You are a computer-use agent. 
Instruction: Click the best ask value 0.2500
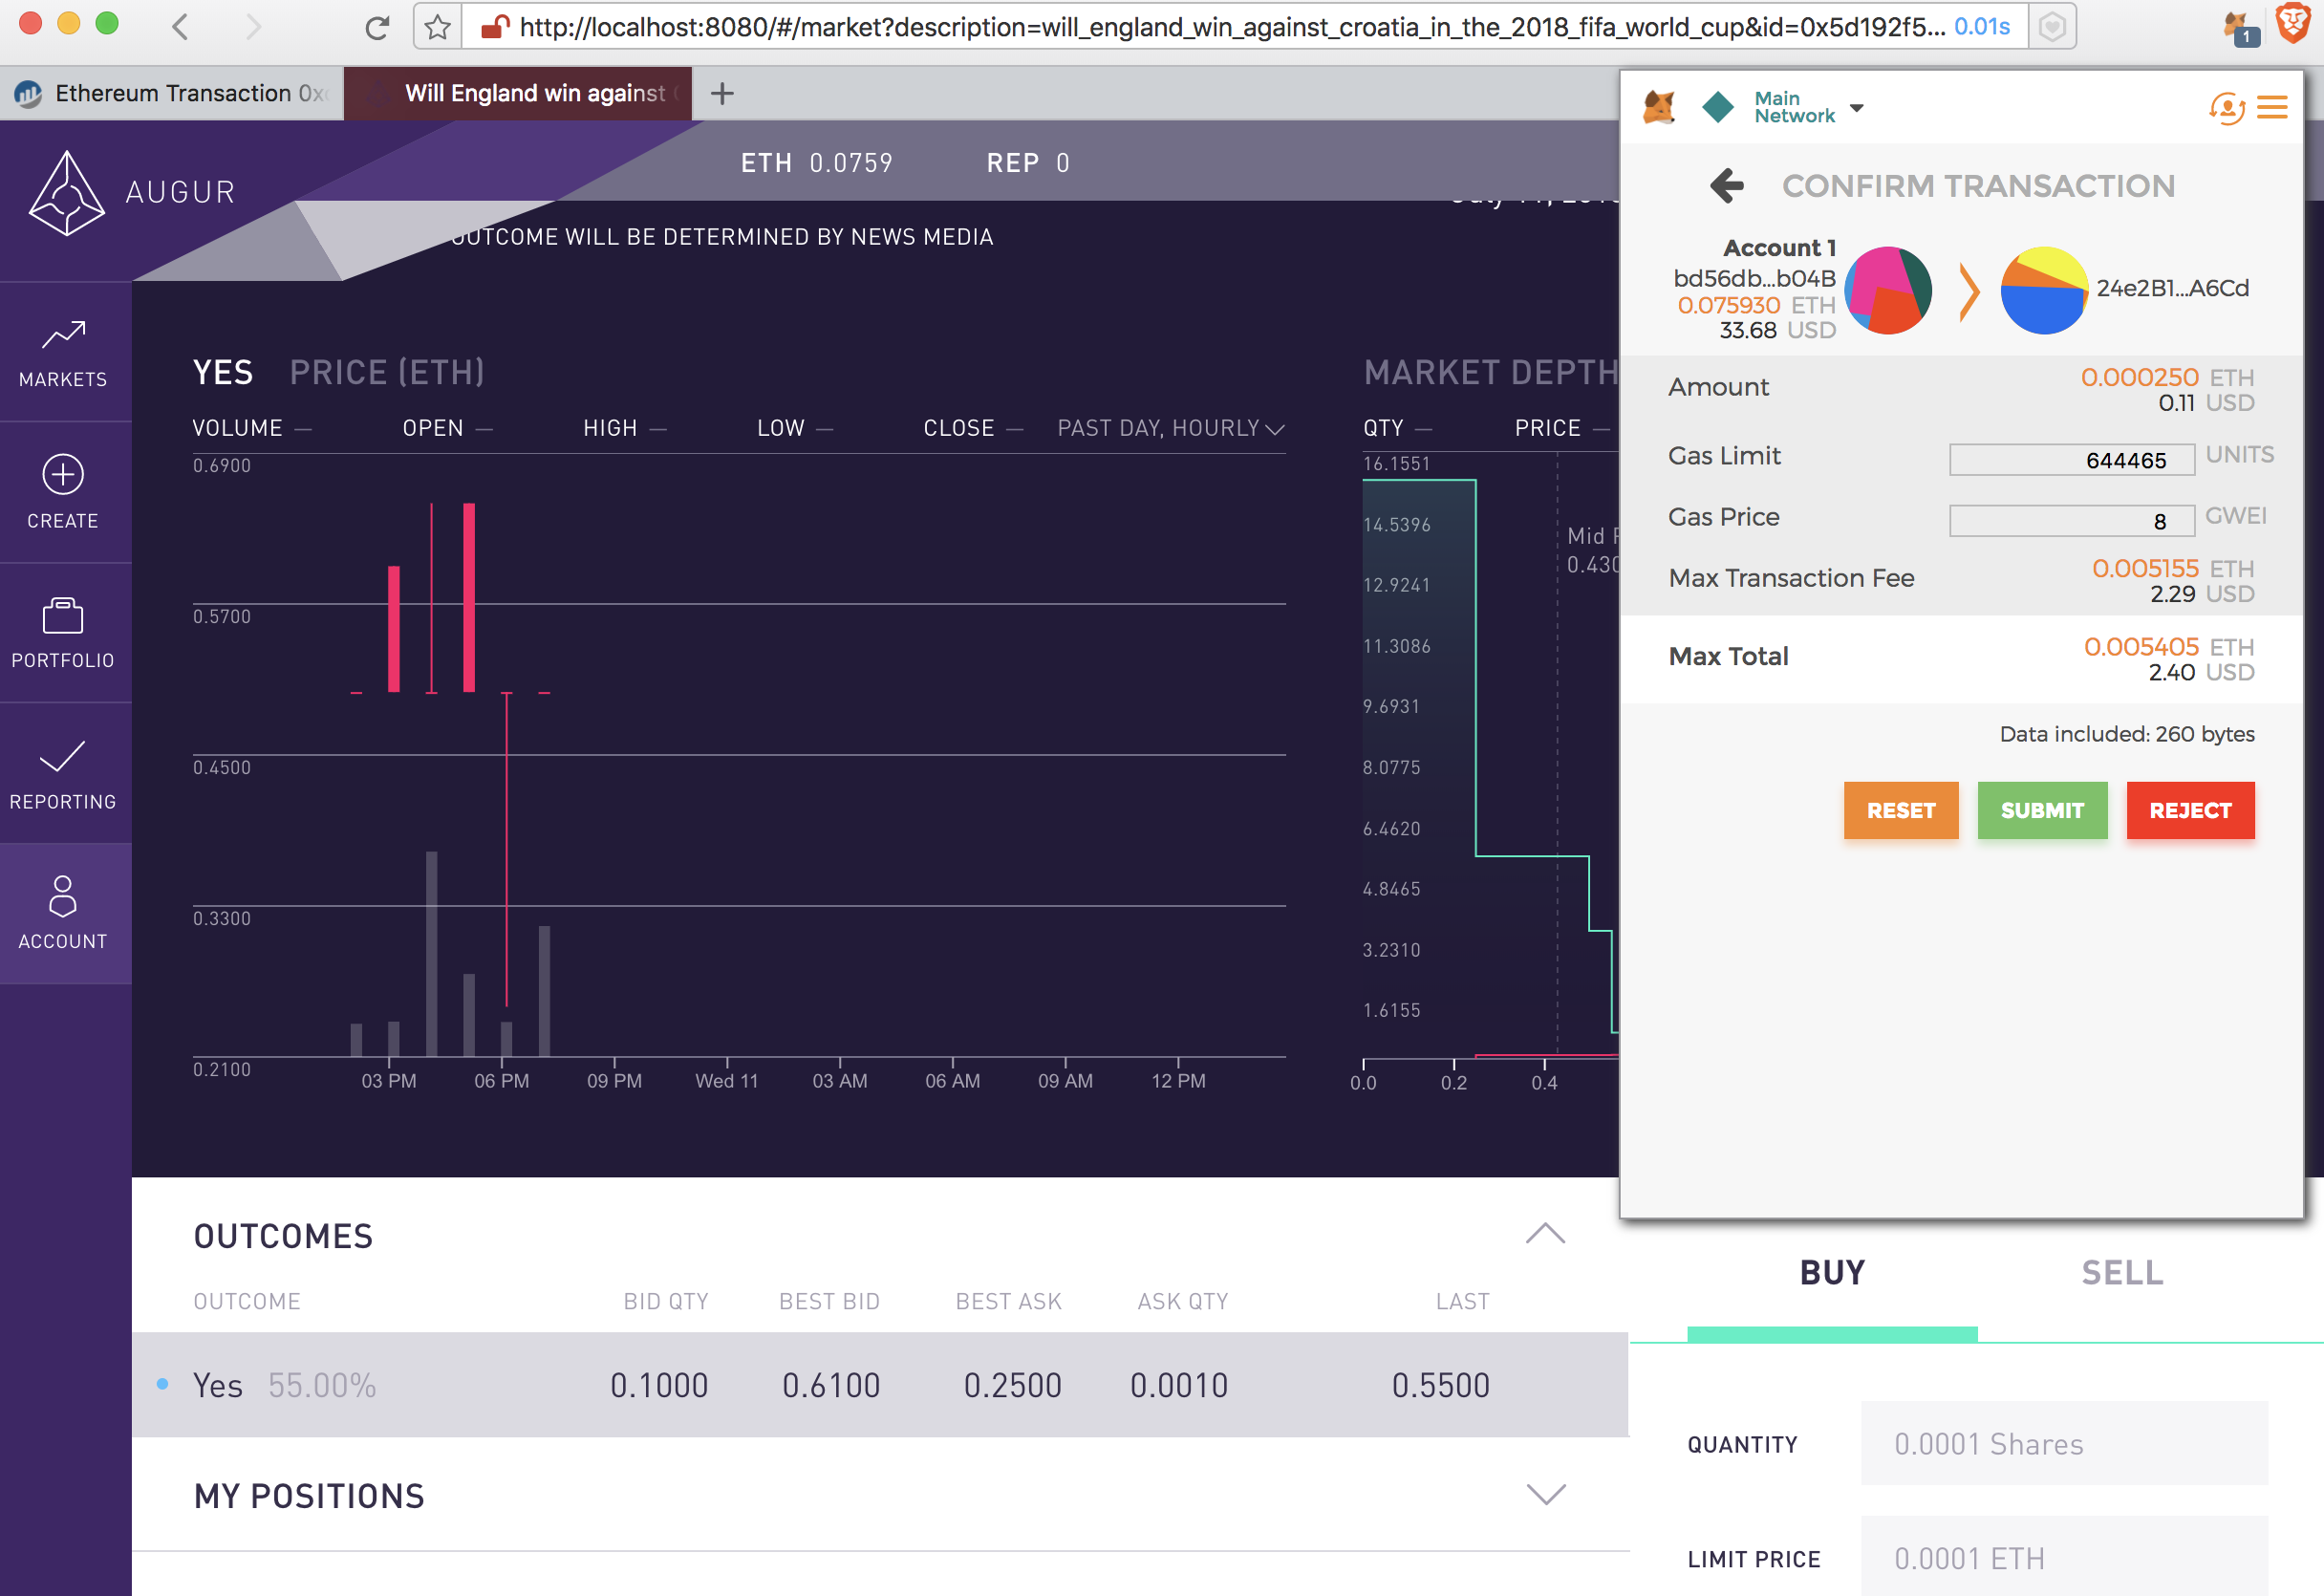coord(1012,1385)
